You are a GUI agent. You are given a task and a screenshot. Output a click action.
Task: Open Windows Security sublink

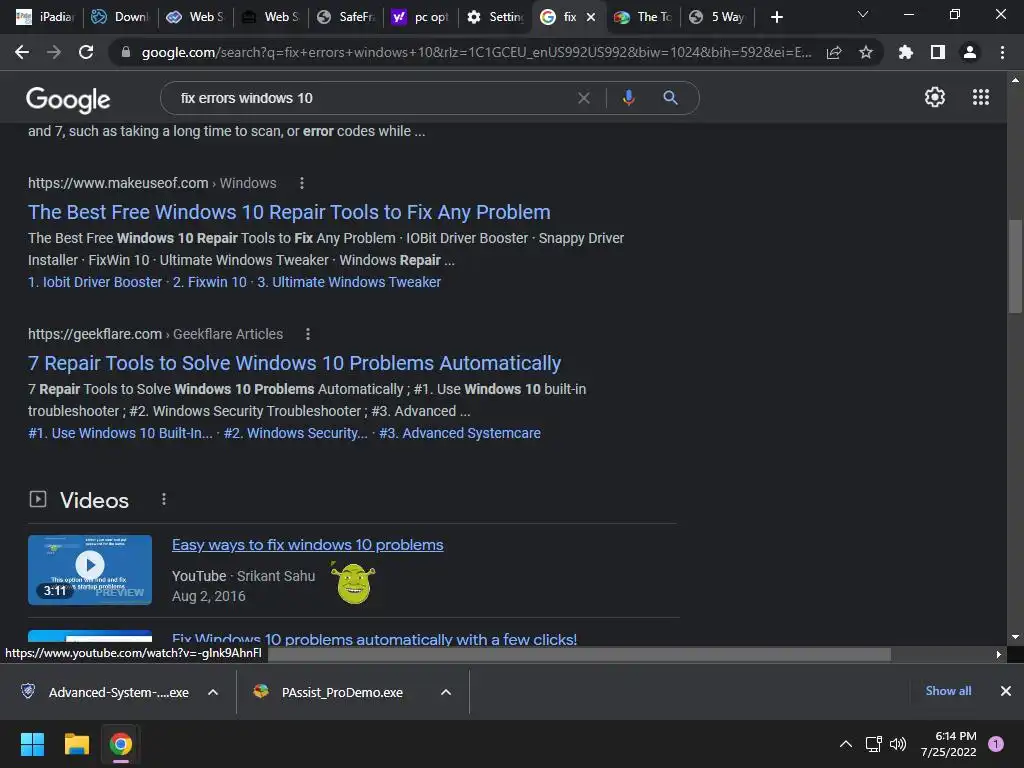[295, 433]
